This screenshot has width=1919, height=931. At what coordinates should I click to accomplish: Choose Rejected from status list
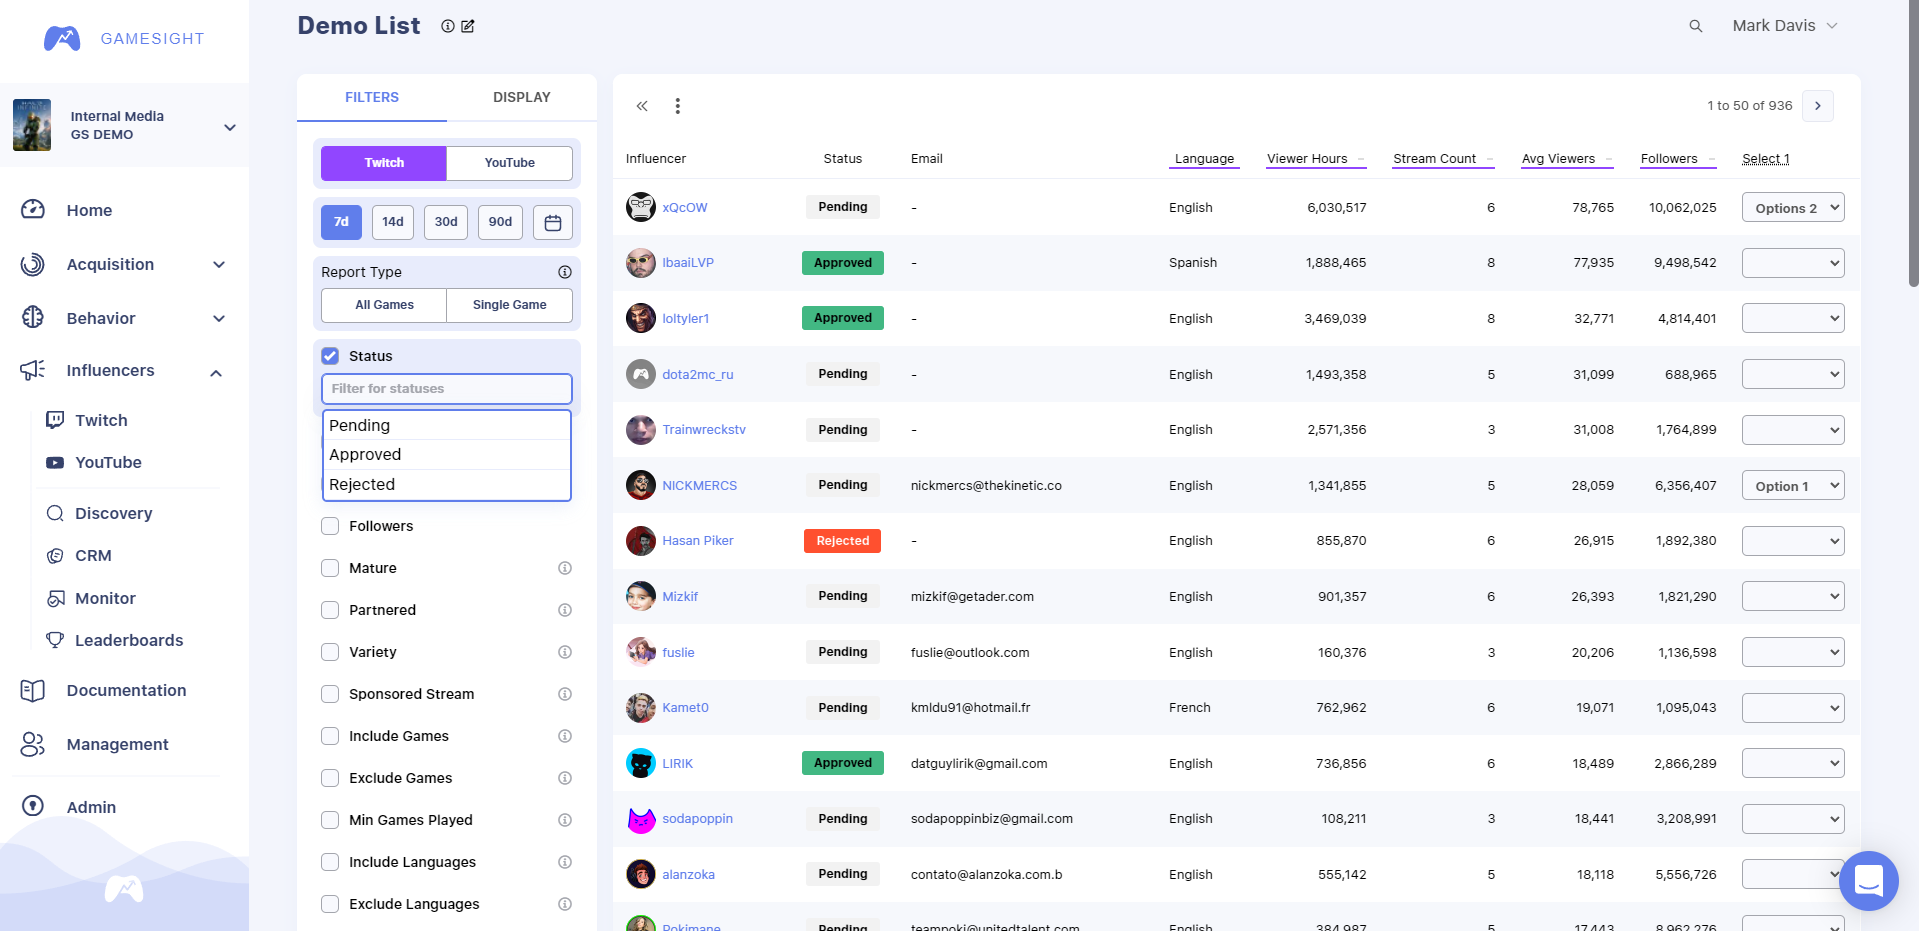(x=446, y=484)
